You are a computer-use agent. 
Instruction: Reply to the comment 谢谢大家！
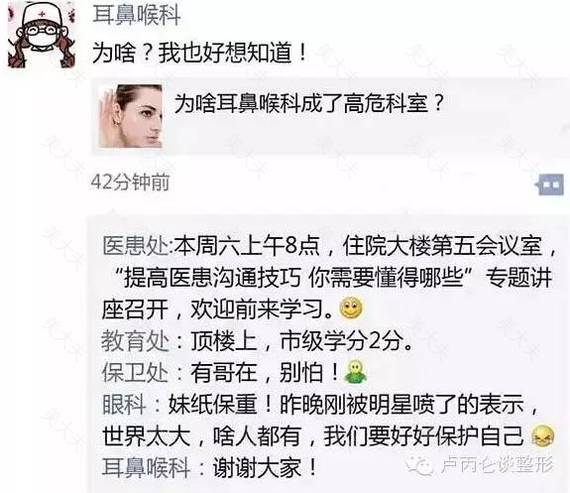tap(265, 467)
